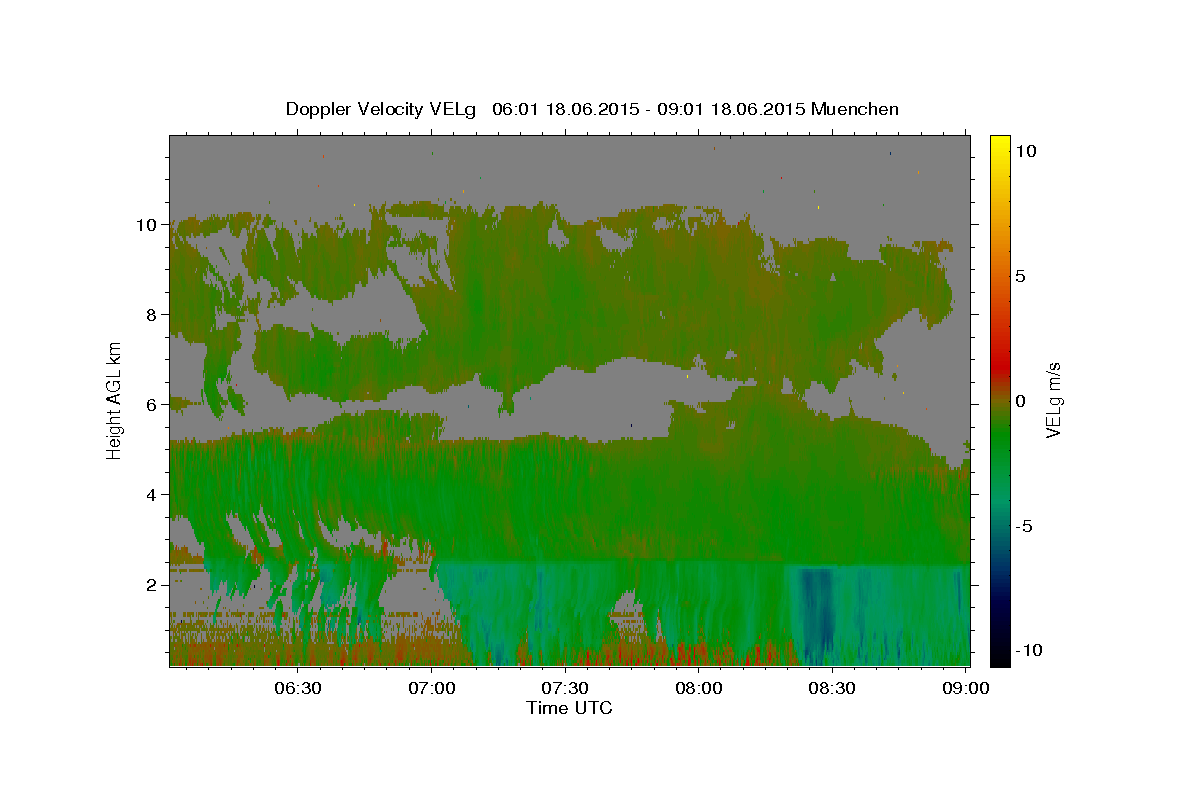Click the height axis label 6

coord(151,405)
